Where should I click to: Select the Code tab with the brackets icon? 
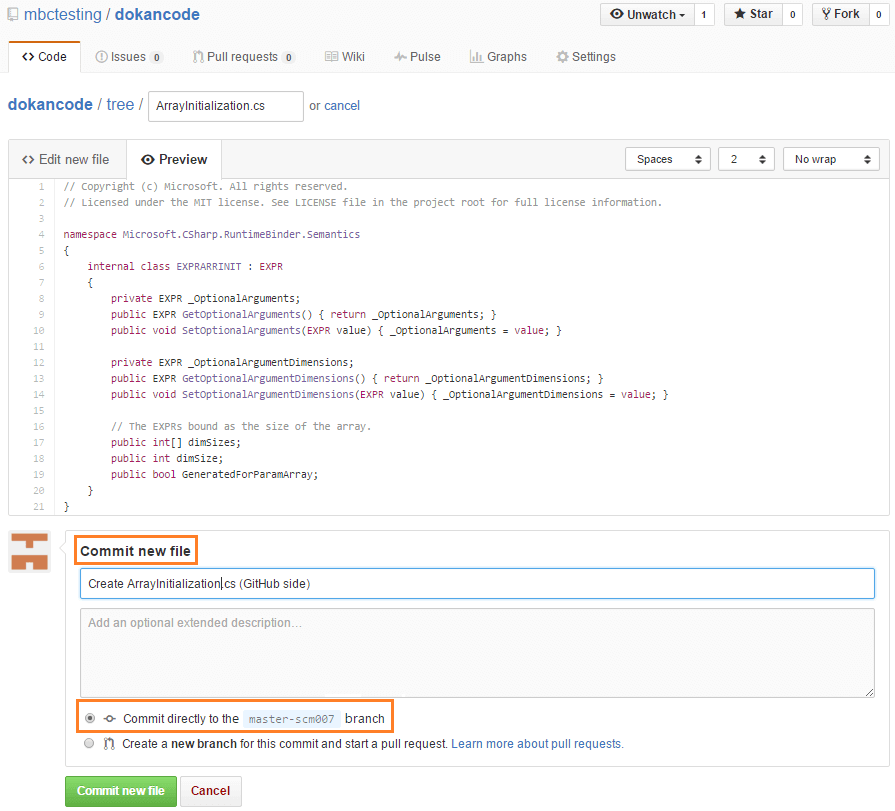(x=44, y=57)
